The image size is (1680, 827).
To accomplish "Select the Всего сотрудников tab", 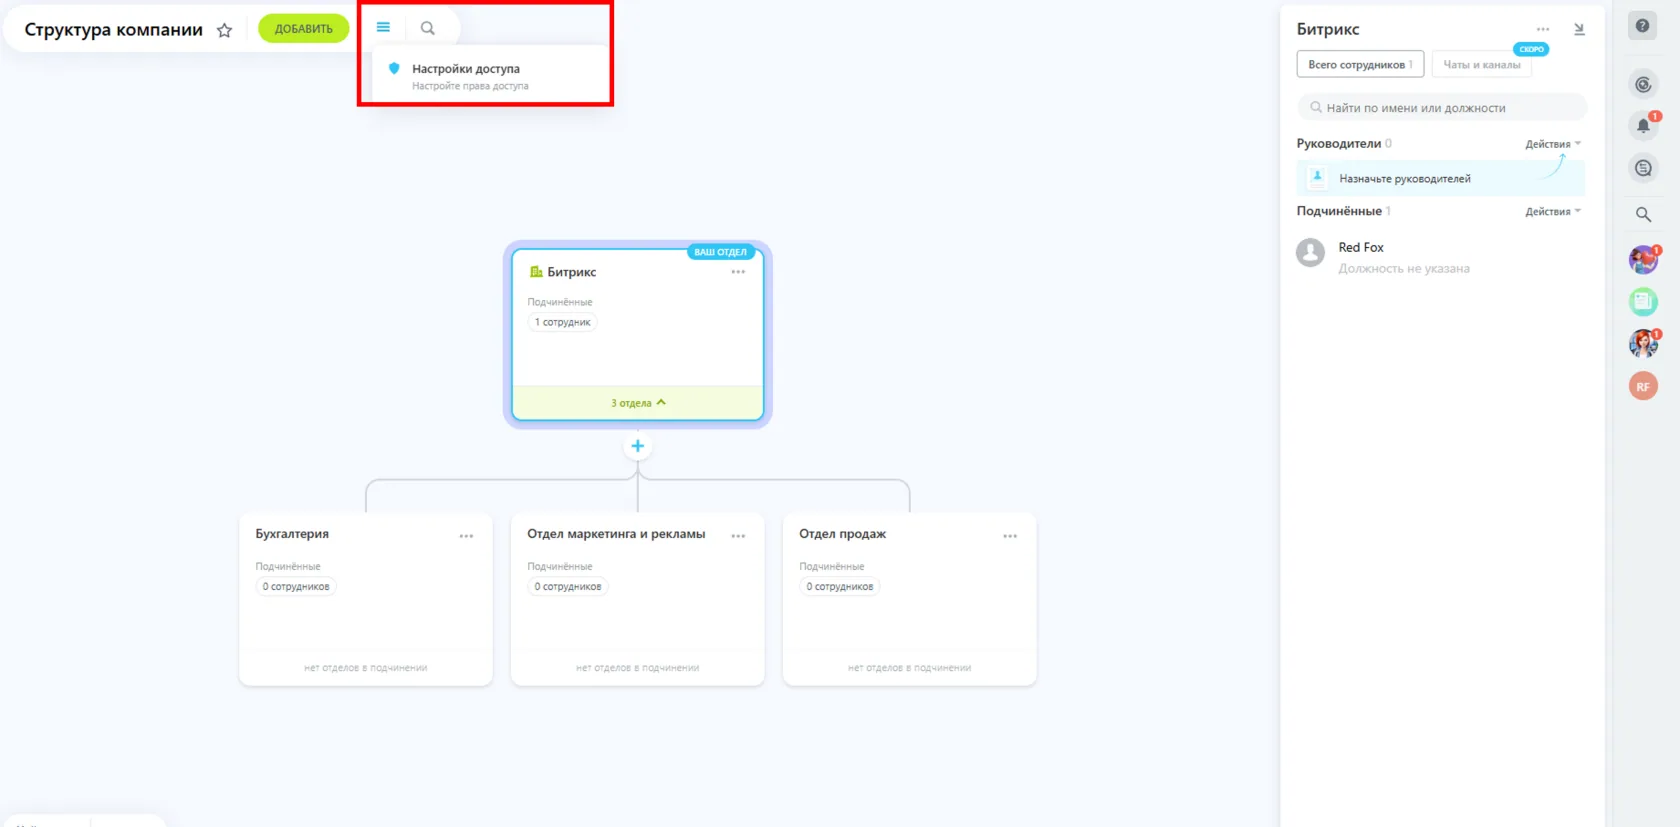I will [1360, 65].
